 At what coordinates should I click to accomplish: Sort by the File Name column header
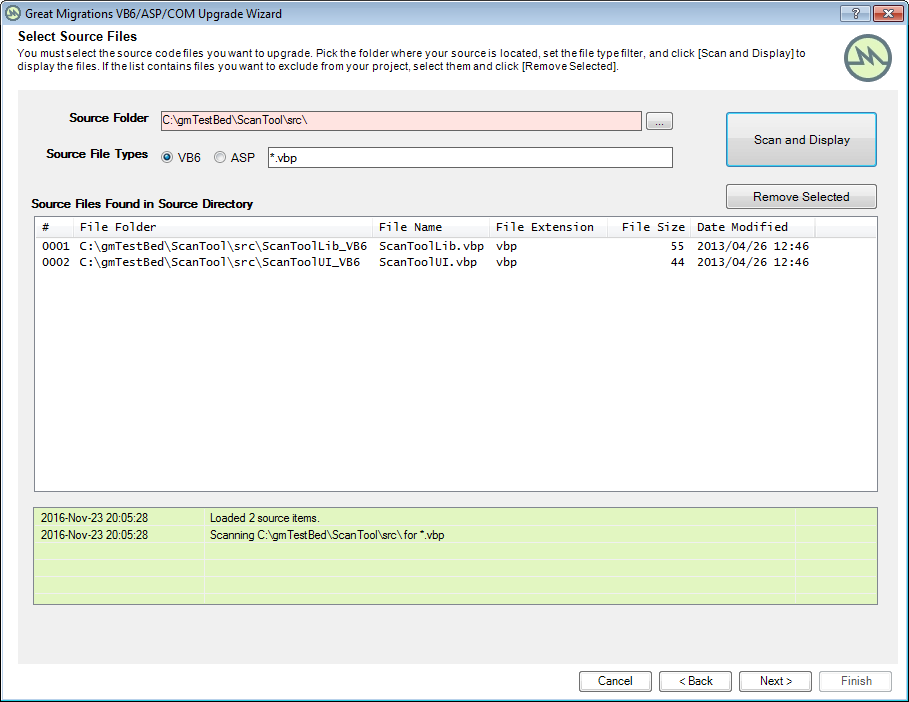point(430,227)
